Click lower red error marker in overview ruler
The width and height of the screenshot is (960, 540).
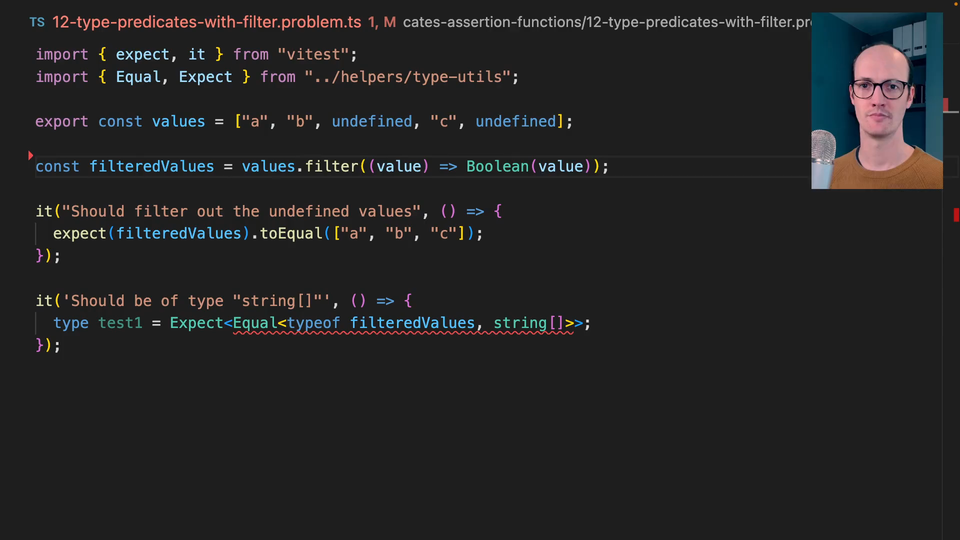[956, 214]
